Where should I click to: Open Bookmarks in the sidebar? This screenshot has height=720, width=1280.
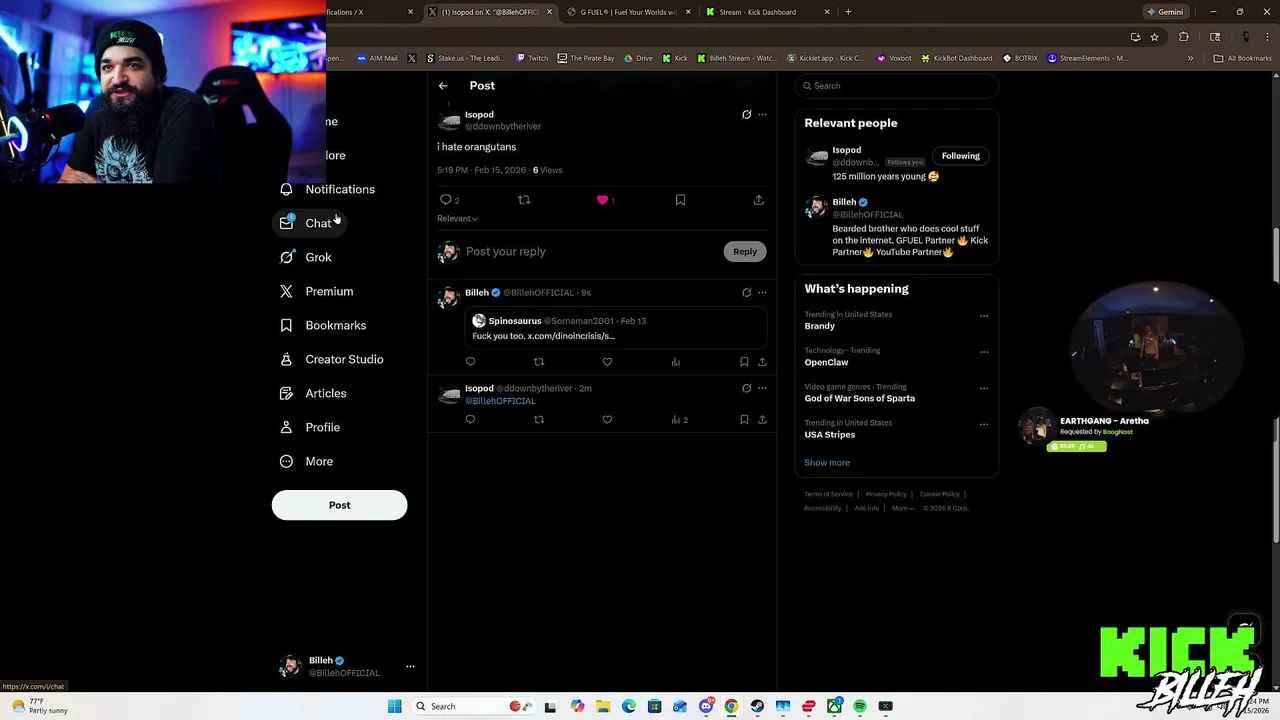[x=323, y=326]
